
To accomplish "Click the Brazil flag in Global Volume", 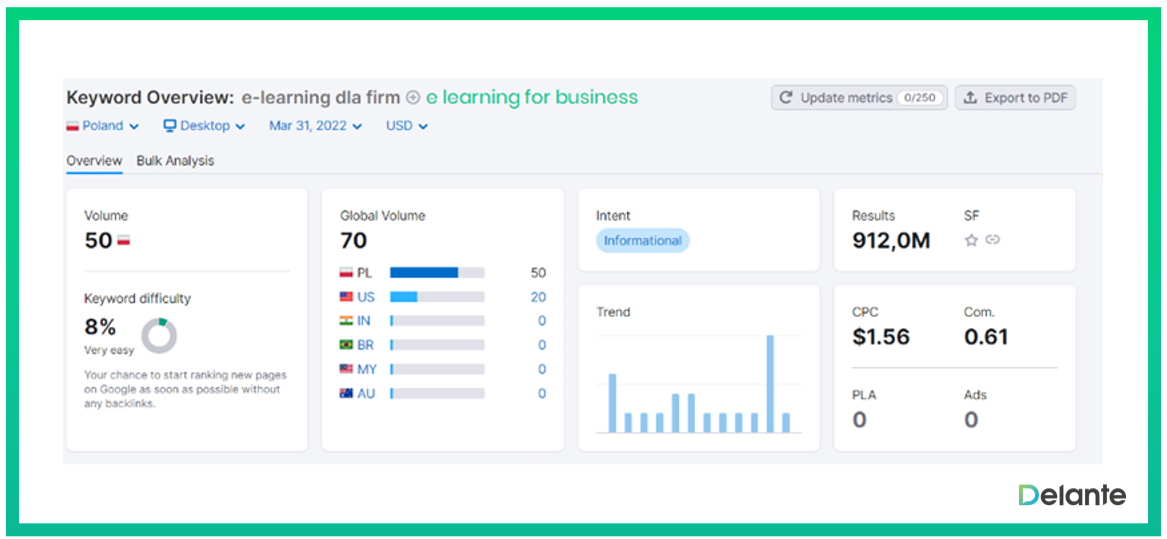I will [x=347, y=345].
